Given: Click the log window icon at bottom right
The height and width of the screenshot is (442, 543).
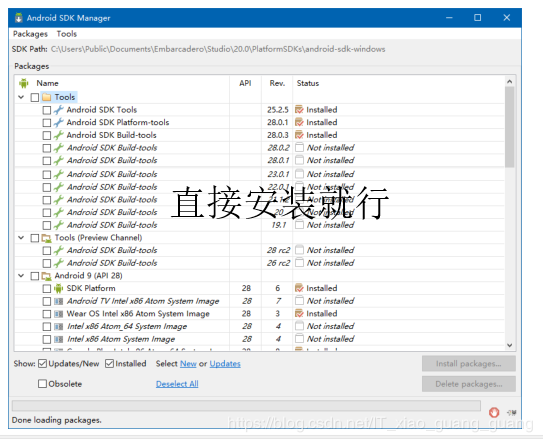Looking at the screenshot, I should pos(511,413).
